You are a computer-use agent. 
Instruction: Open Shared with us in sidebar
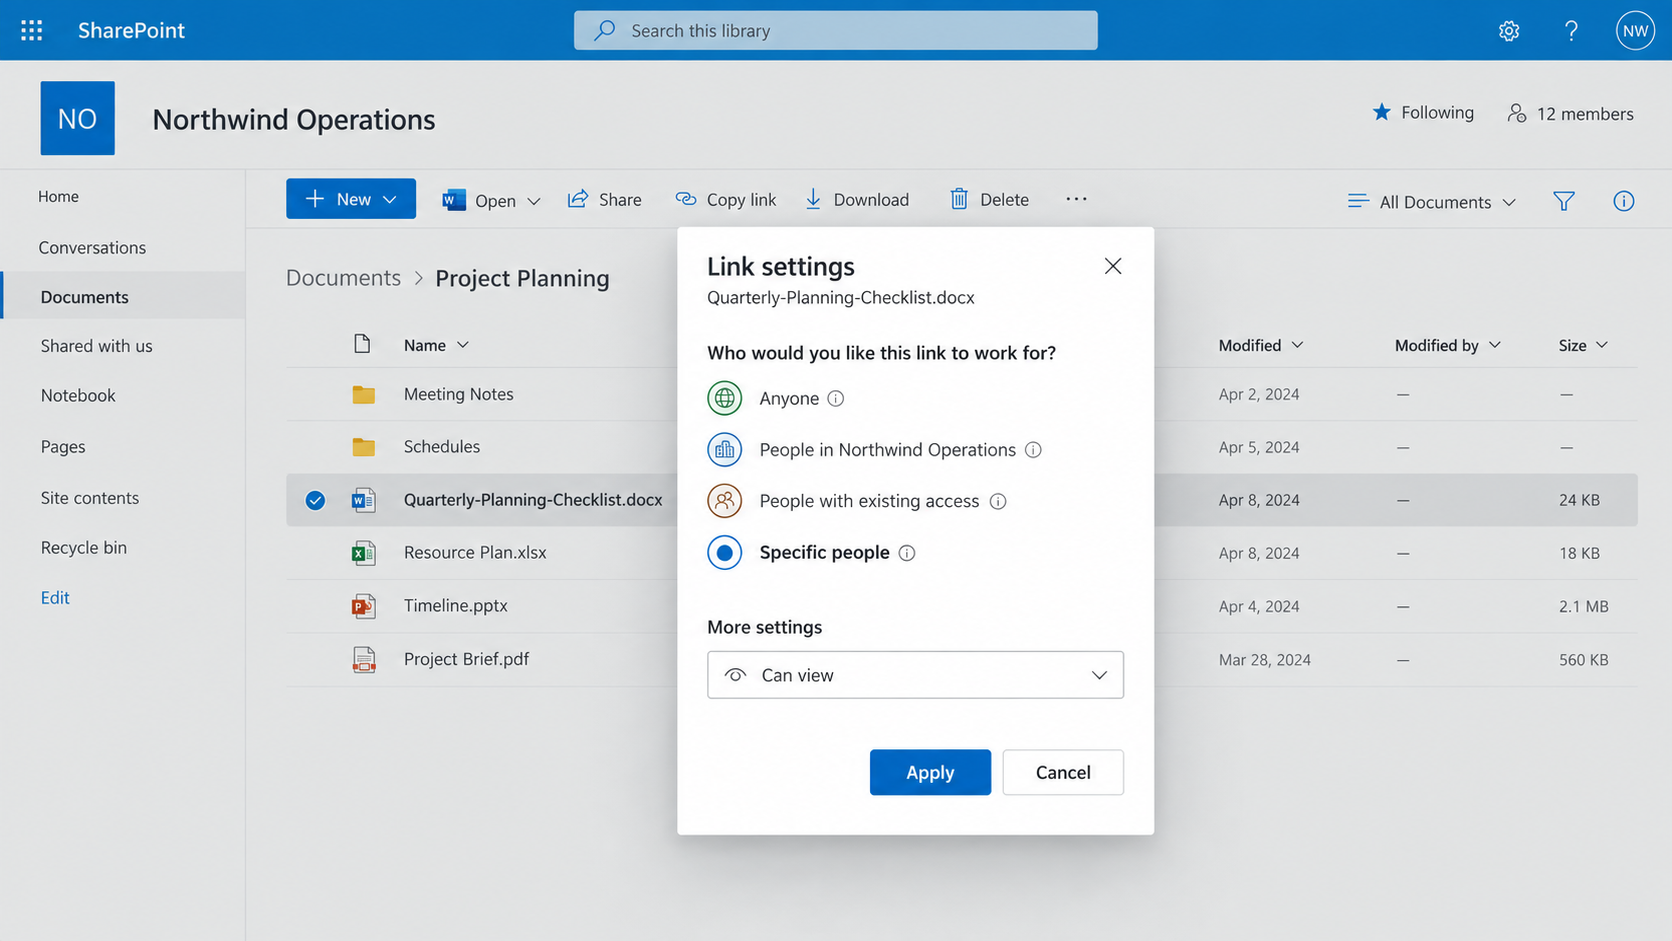96,346
